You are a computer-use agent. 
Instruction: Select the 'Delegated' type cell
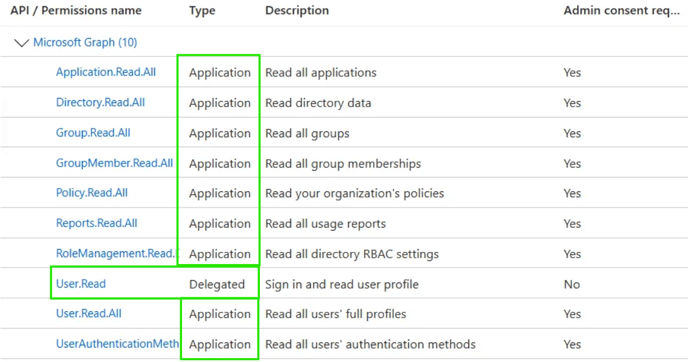(x=217, y=284)
